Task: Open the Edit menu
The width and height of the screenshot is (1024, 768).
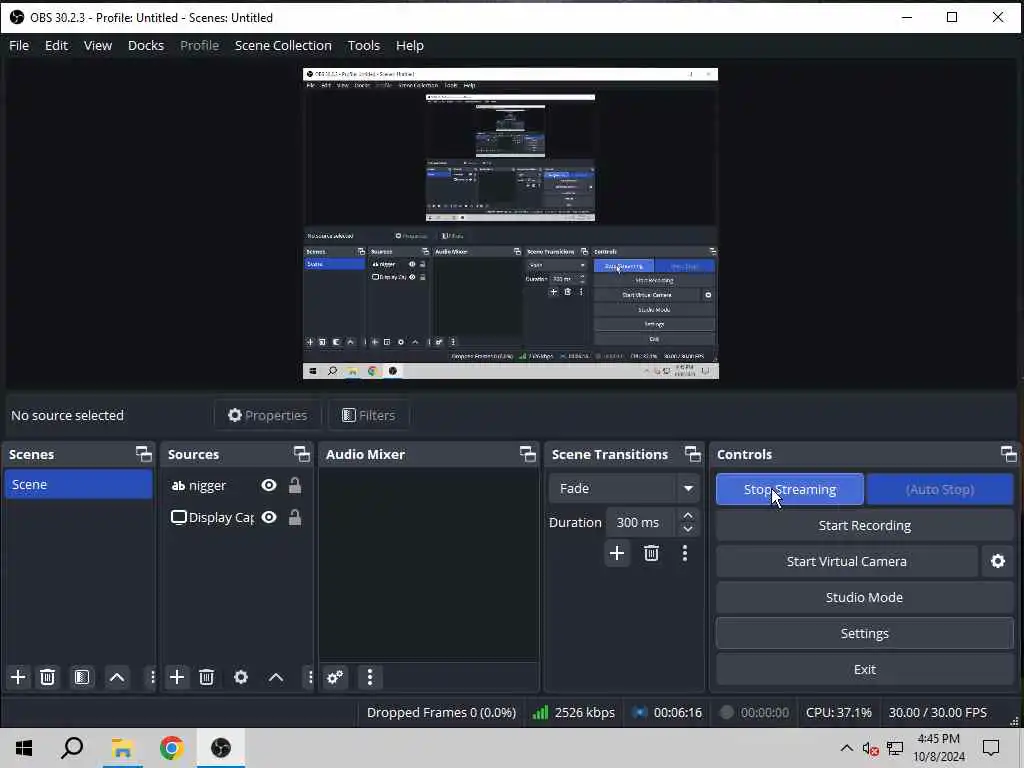Action: click(x=56, y=45)
